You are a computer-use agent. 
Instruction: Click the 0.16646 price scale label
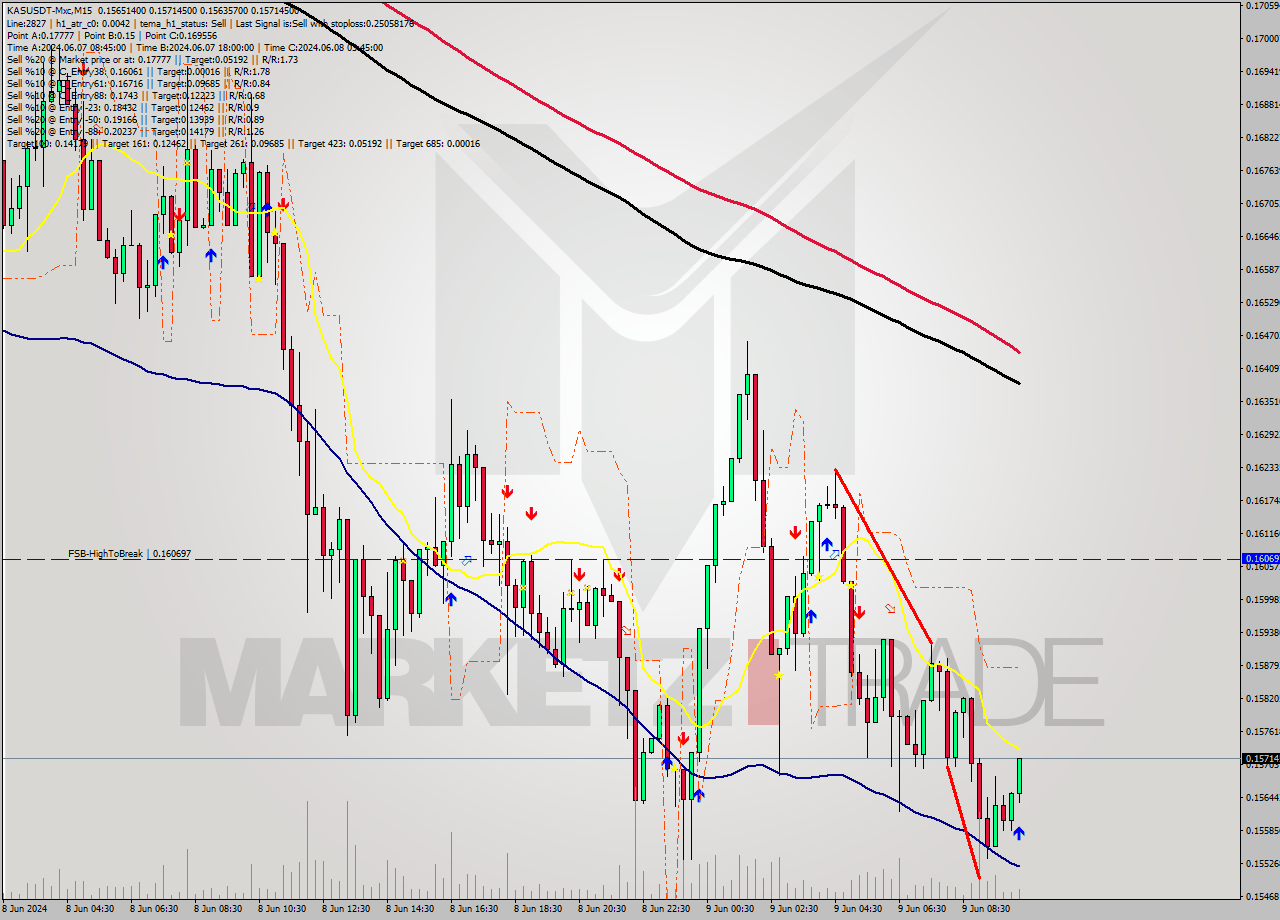1262,236
